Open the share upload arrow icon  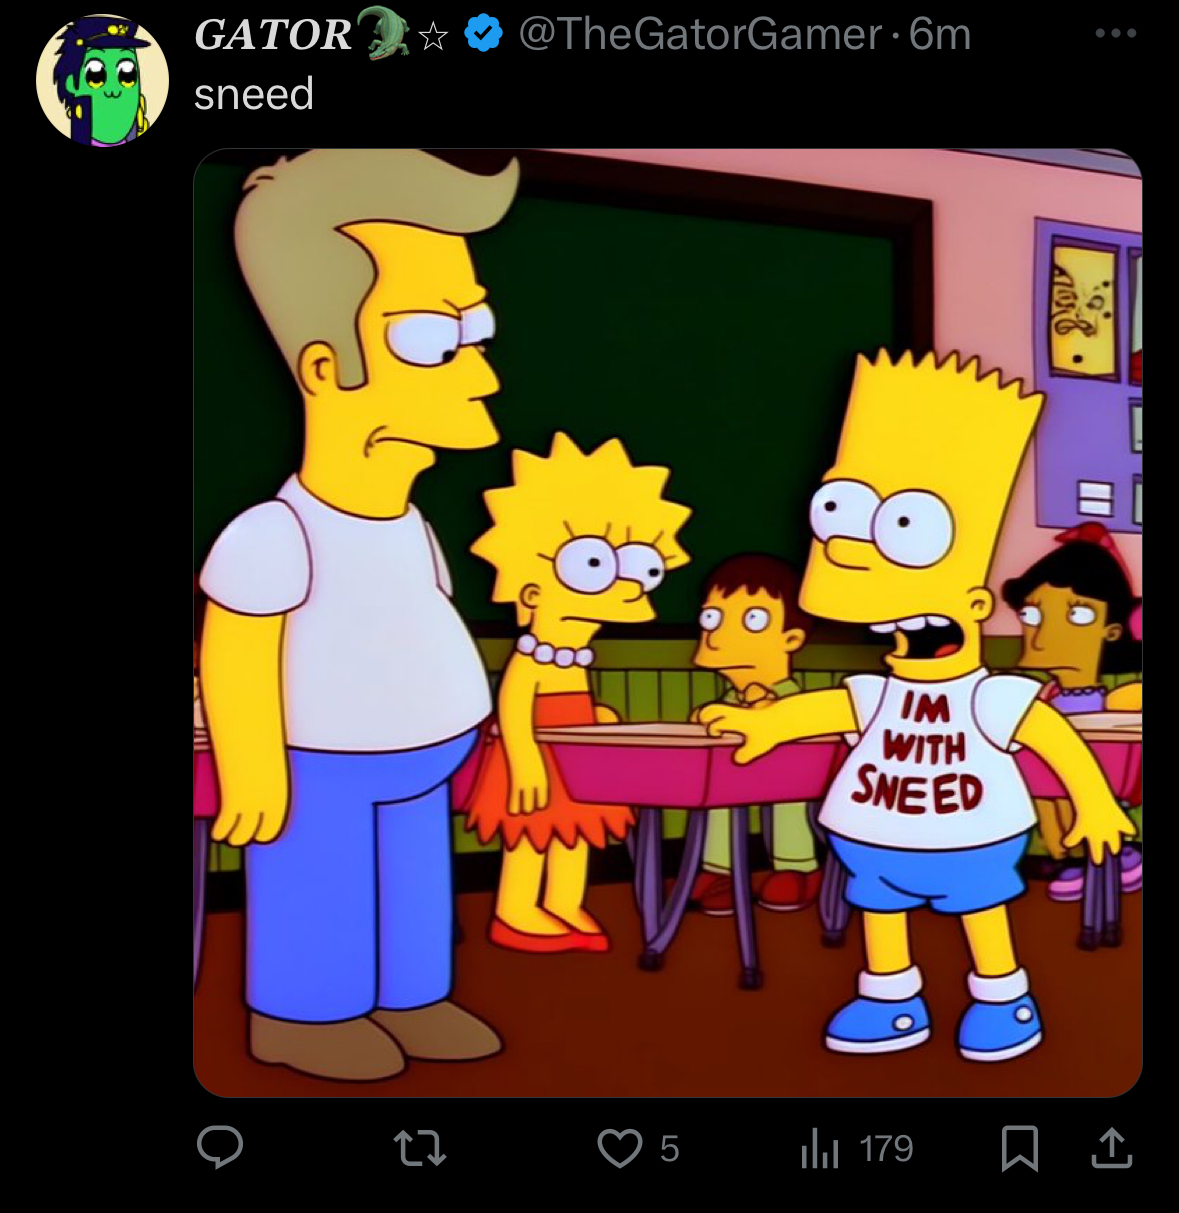click(x=1110, y=1148)
